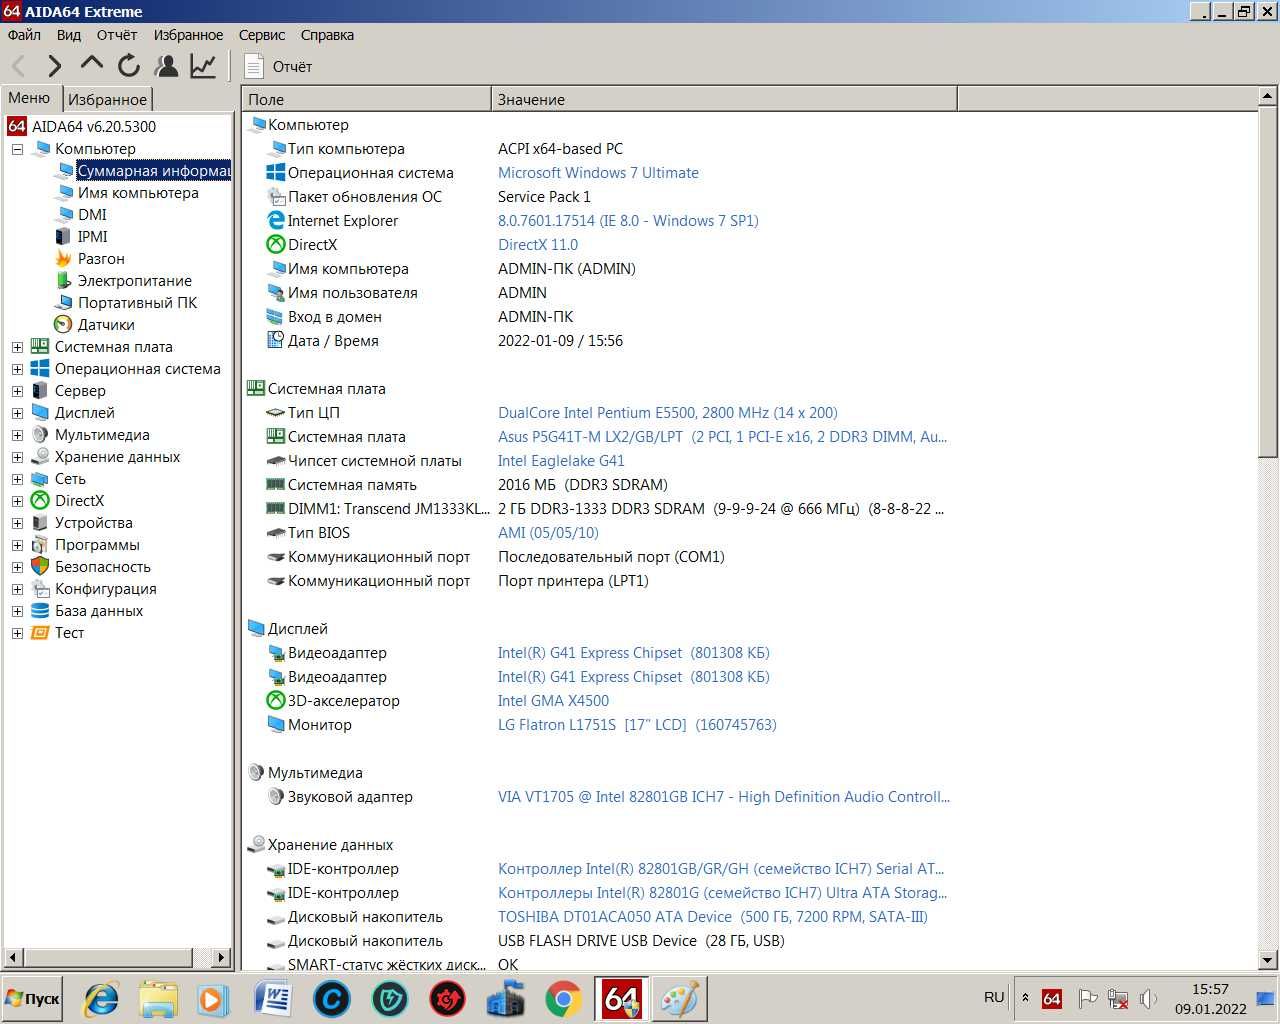Image resolution: width=1280 pixels, height=1024 pixels.
Task: Click the Устройства tree icon
Action: tap(40, 523)
